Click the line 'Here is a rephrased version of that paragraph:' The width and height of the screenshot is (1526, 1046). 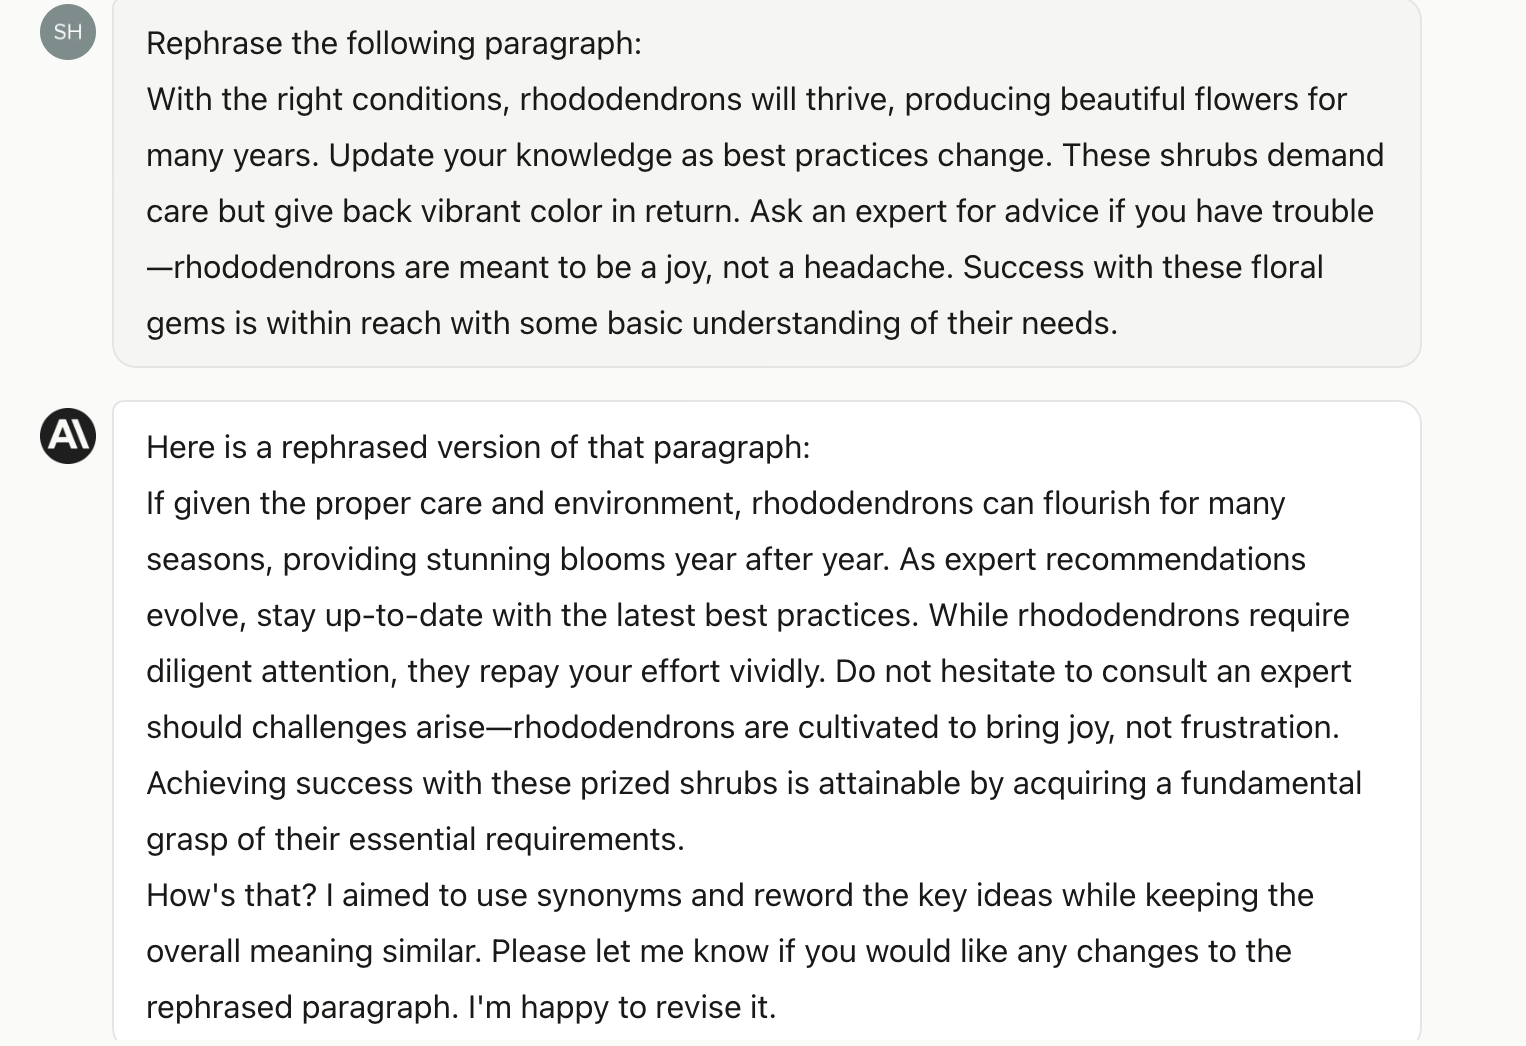[478, 447]
